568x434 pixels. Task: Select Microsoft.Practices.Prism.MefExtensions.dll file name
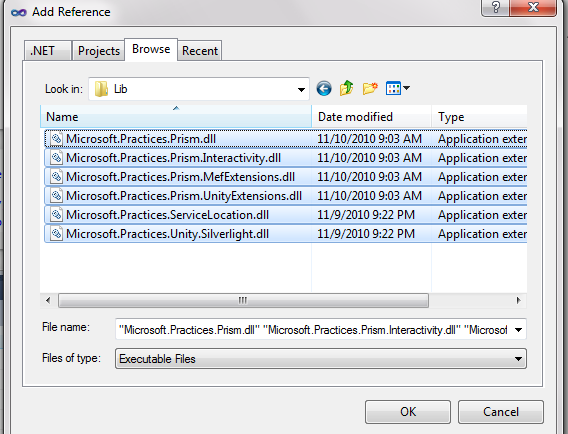tap(180, 177)
